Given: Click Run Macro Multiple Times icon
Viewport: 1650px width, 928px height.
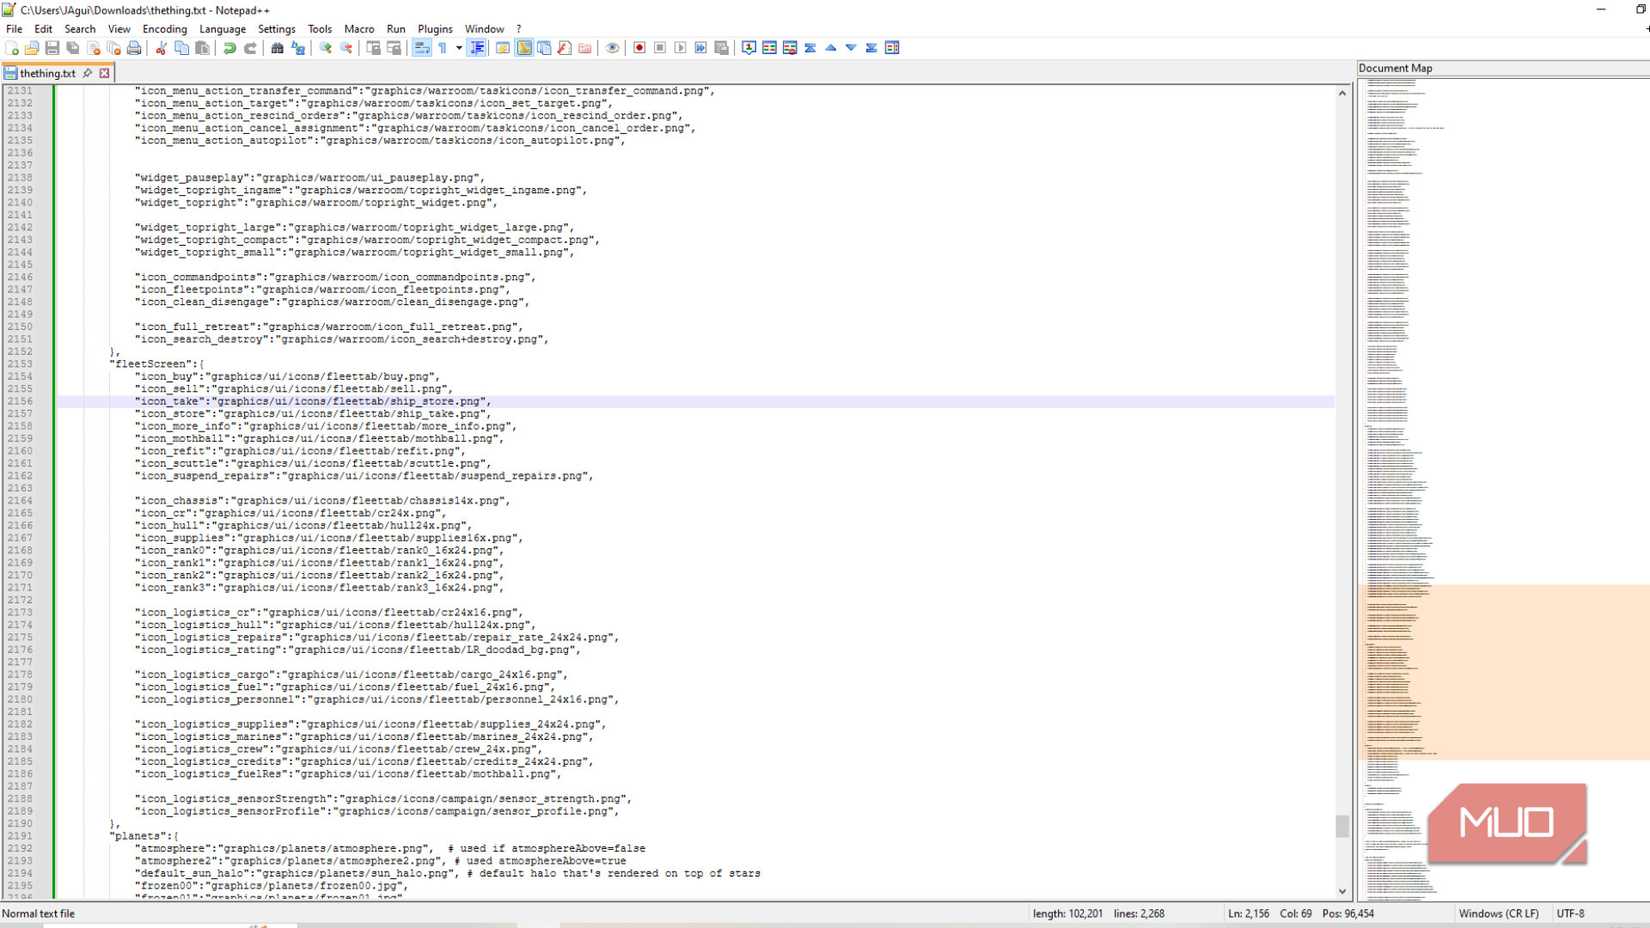Looking at the screenshot, I should click(701, 48).
